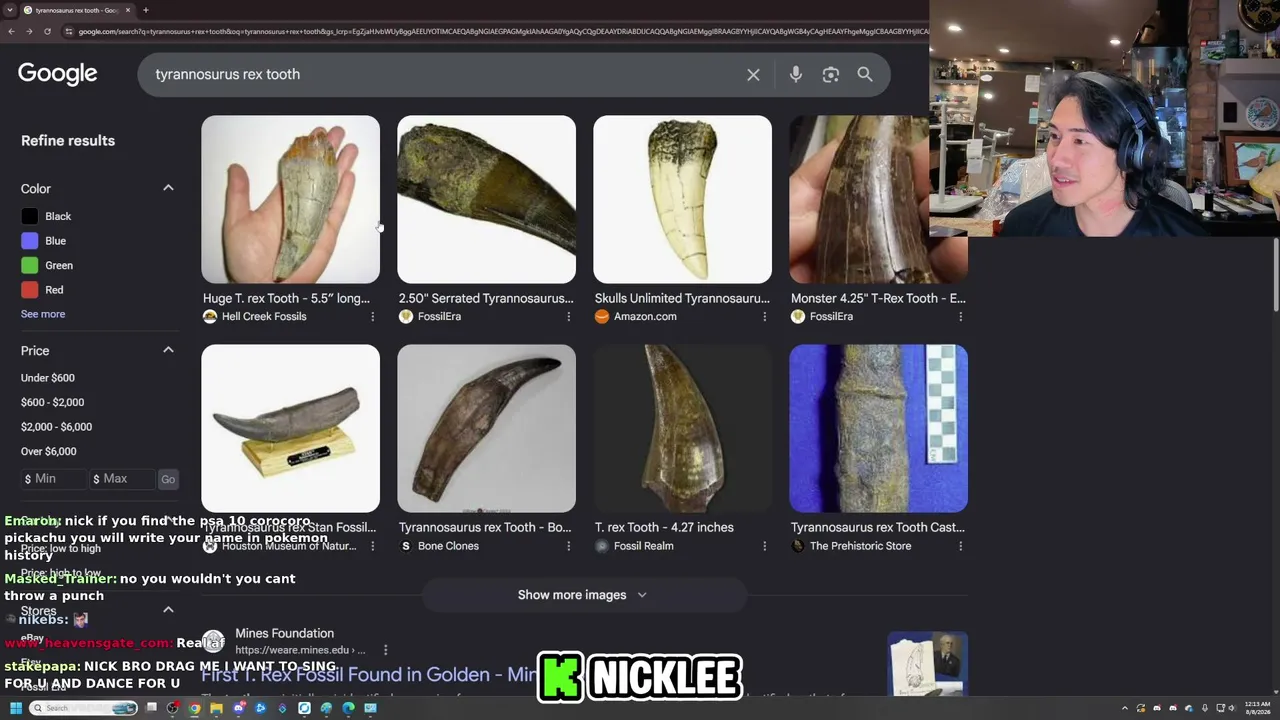1280x720 pixels.
Task: Go to the Google home logo
Action: coord(58,74)
